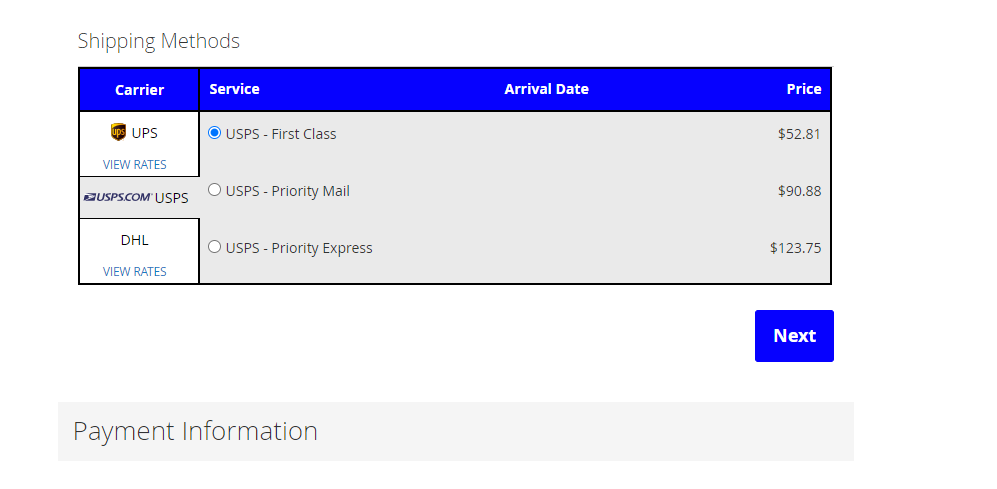
Task: Click the Arrival Date column header
Action: tap(546, 89)
